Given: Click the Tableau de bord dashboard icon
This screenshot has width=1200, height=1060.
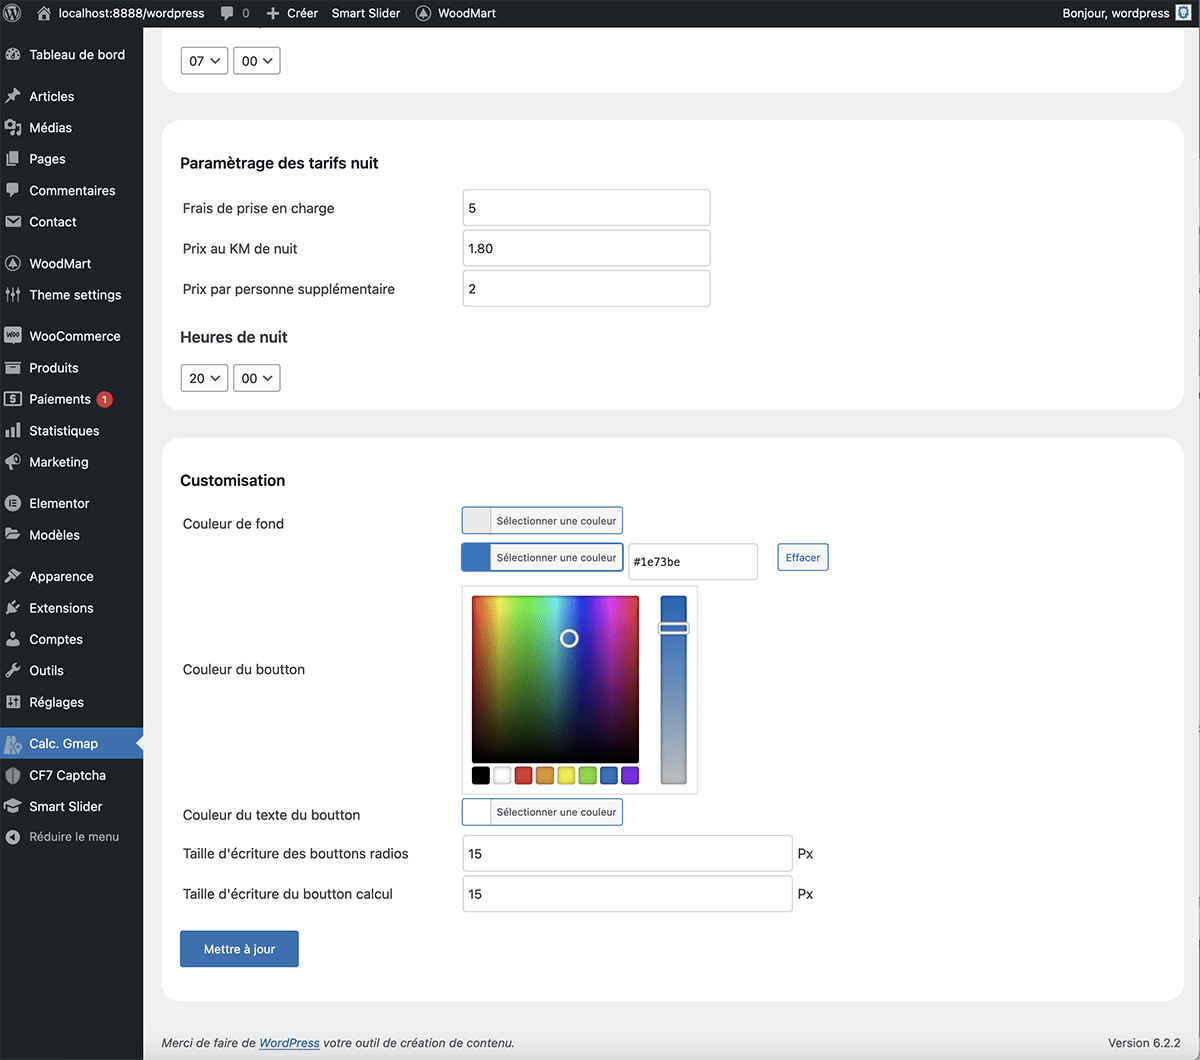Looking at the screenshot, I should coord(13,55).
